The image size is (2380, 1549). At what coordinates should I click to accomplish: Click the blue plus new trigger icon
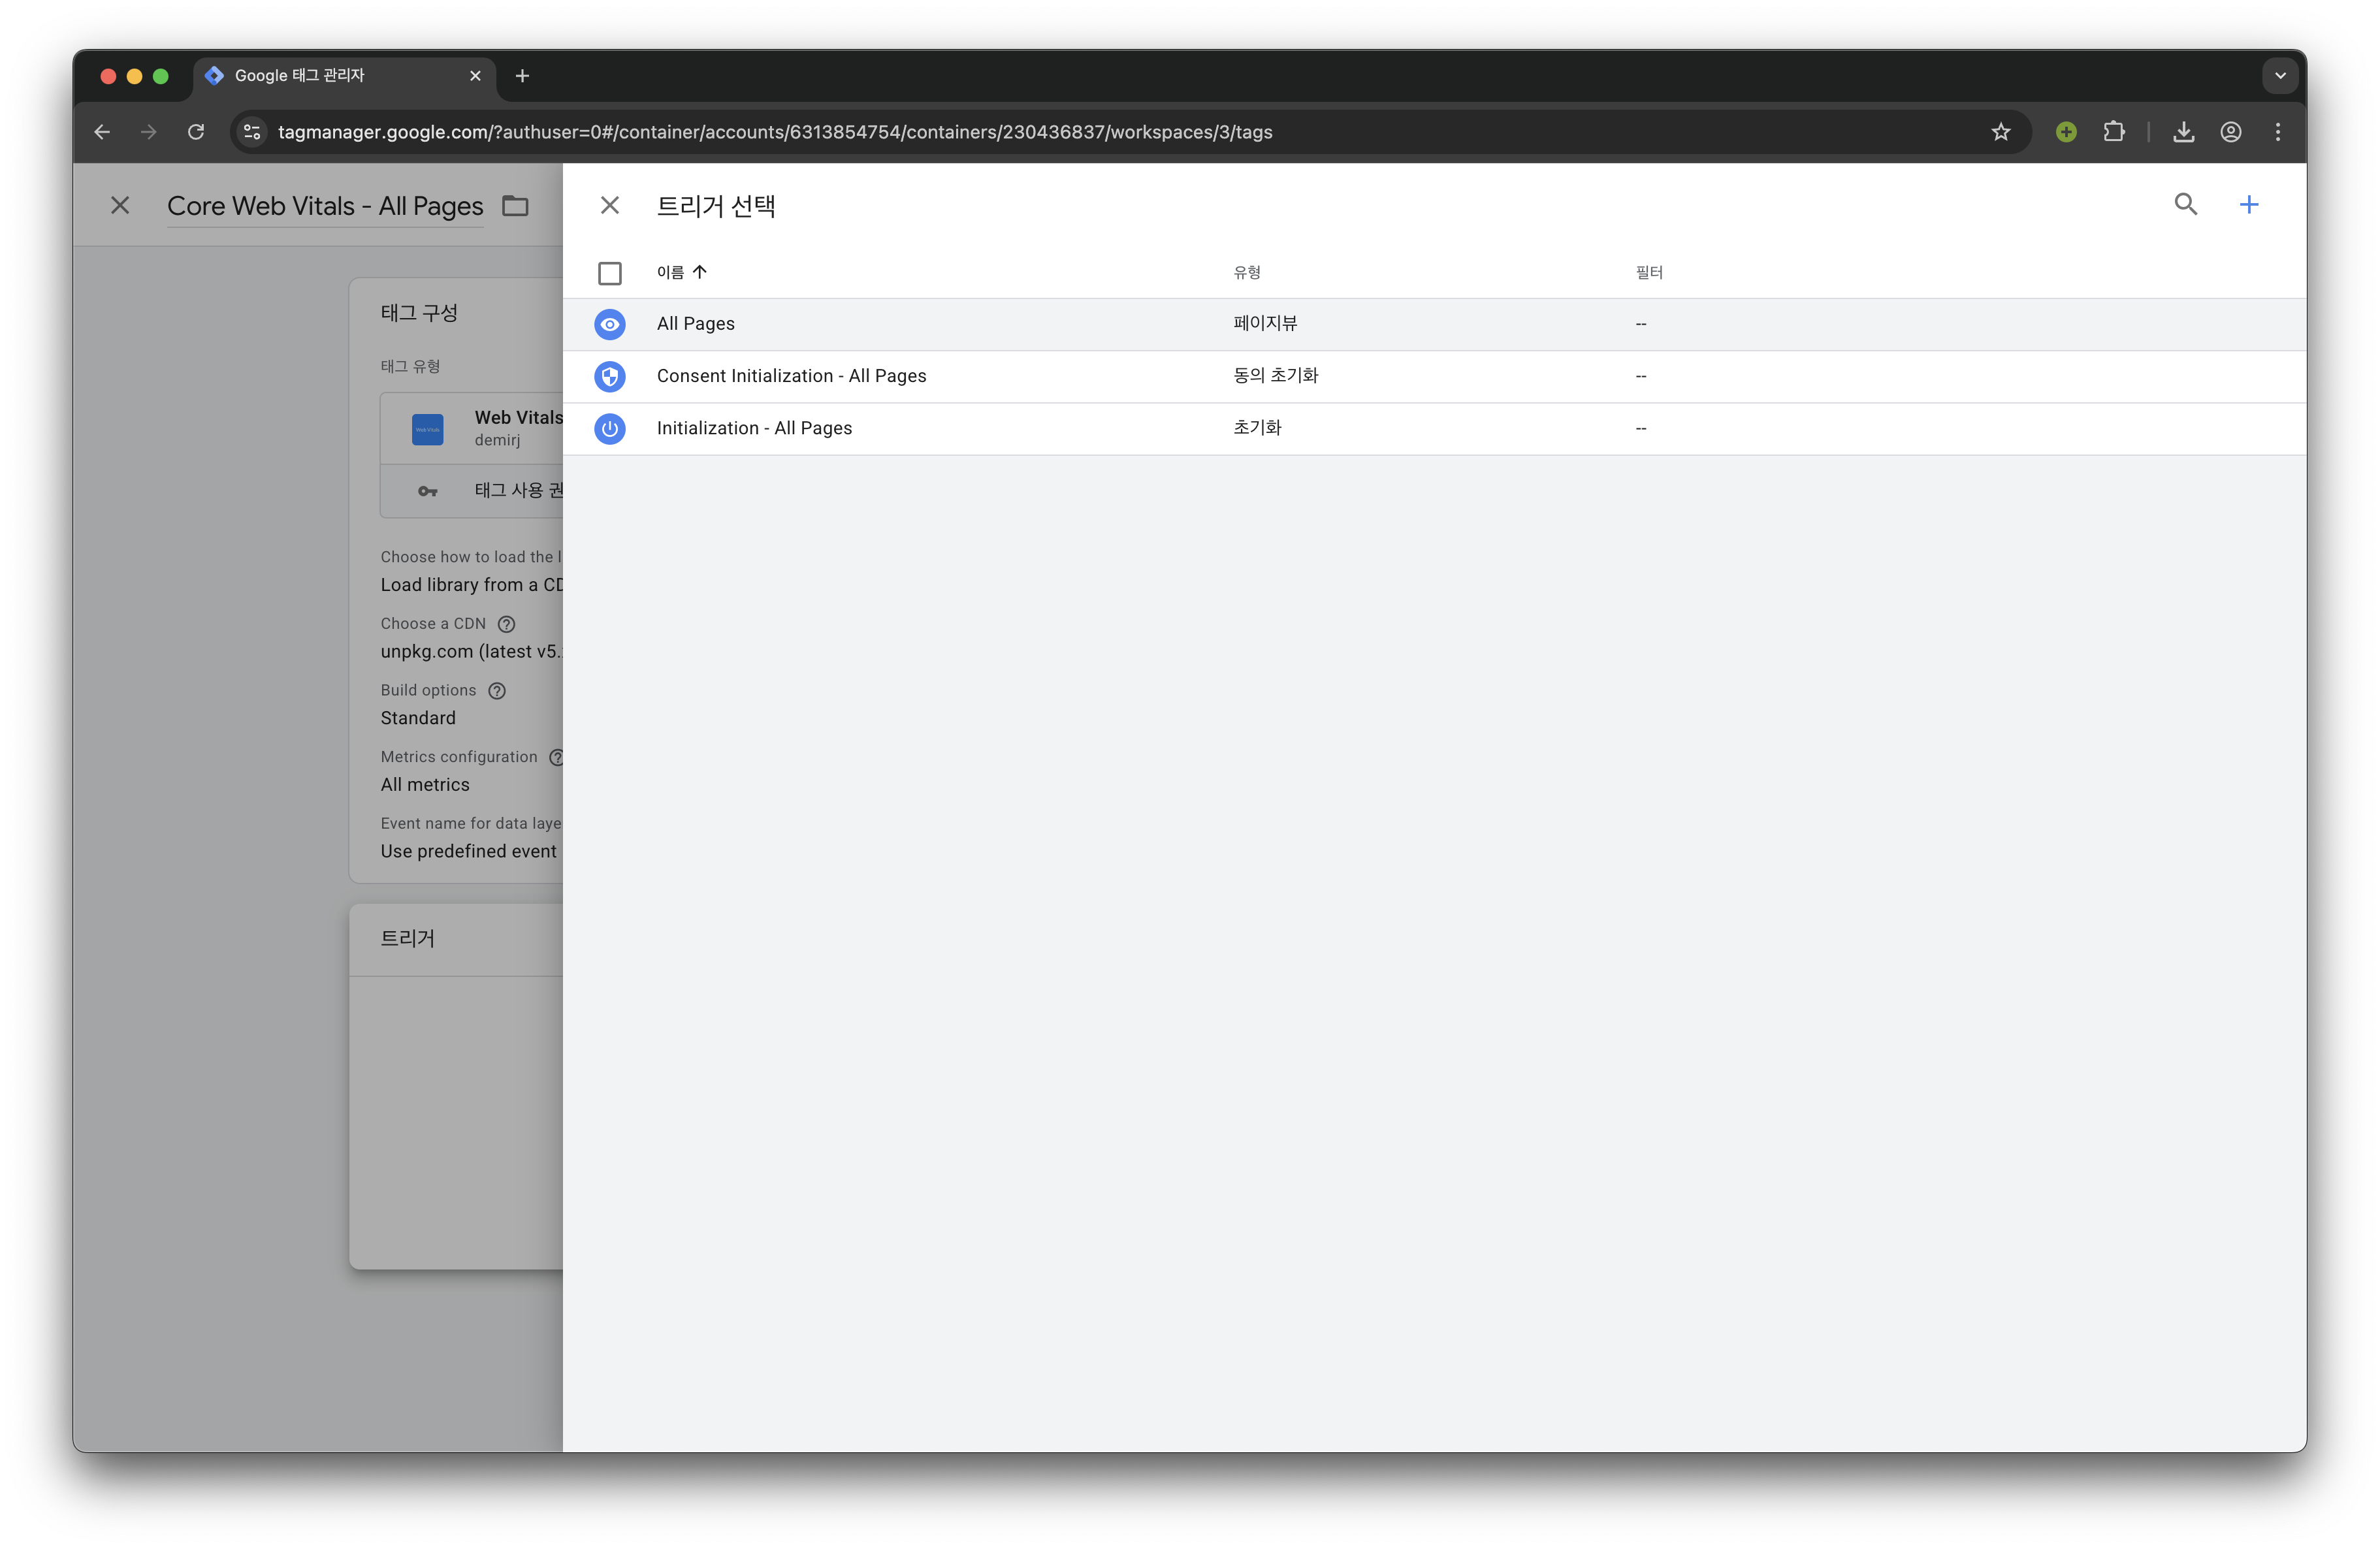tap(2248, 205)
